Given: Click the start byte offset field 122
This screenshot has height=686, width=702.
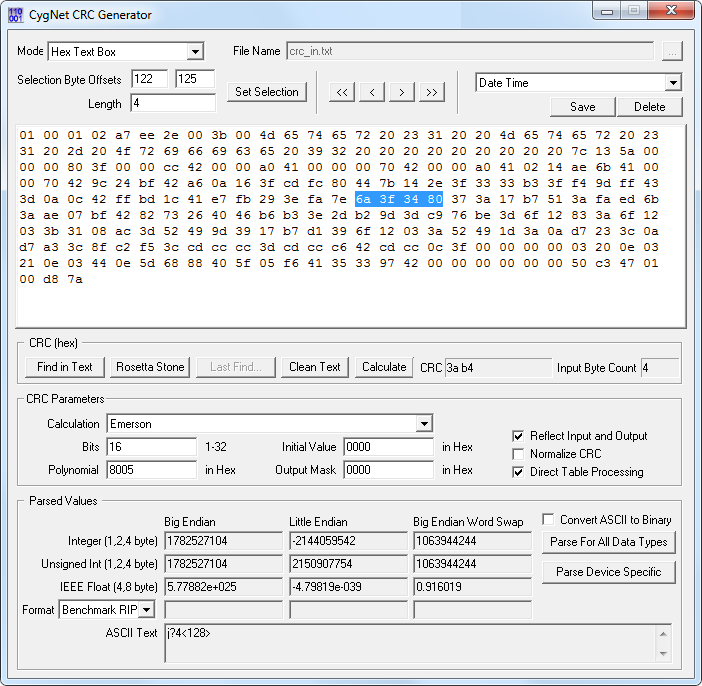Looking at the screenshot, I should 150,79.
